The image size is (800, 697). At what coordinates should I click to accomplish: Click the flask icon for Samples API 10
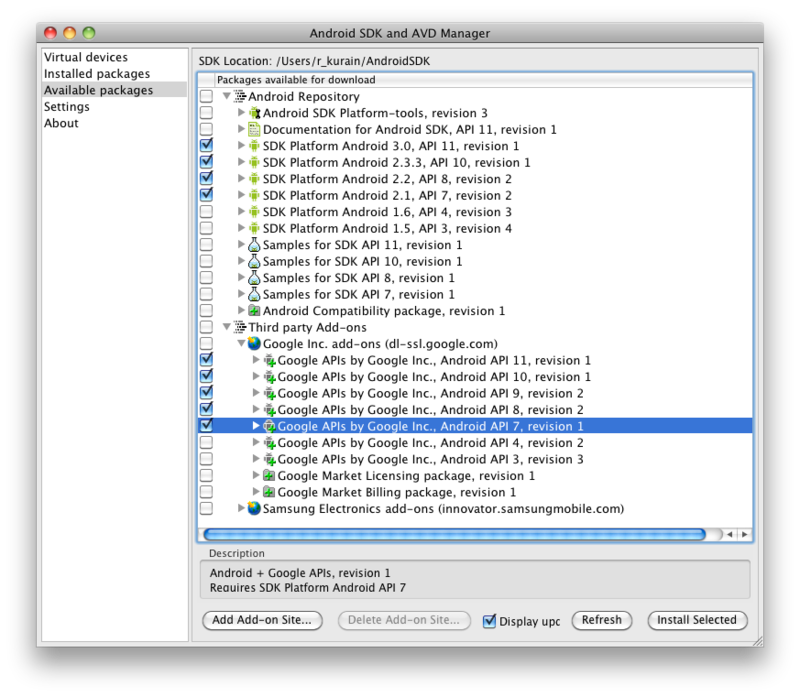pyautogui.click(x=254, y=261)
